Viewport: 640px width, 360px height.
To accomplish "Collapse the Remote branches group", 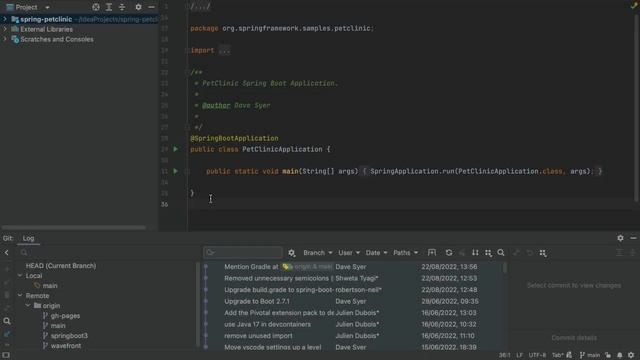I will click(20, 296).
